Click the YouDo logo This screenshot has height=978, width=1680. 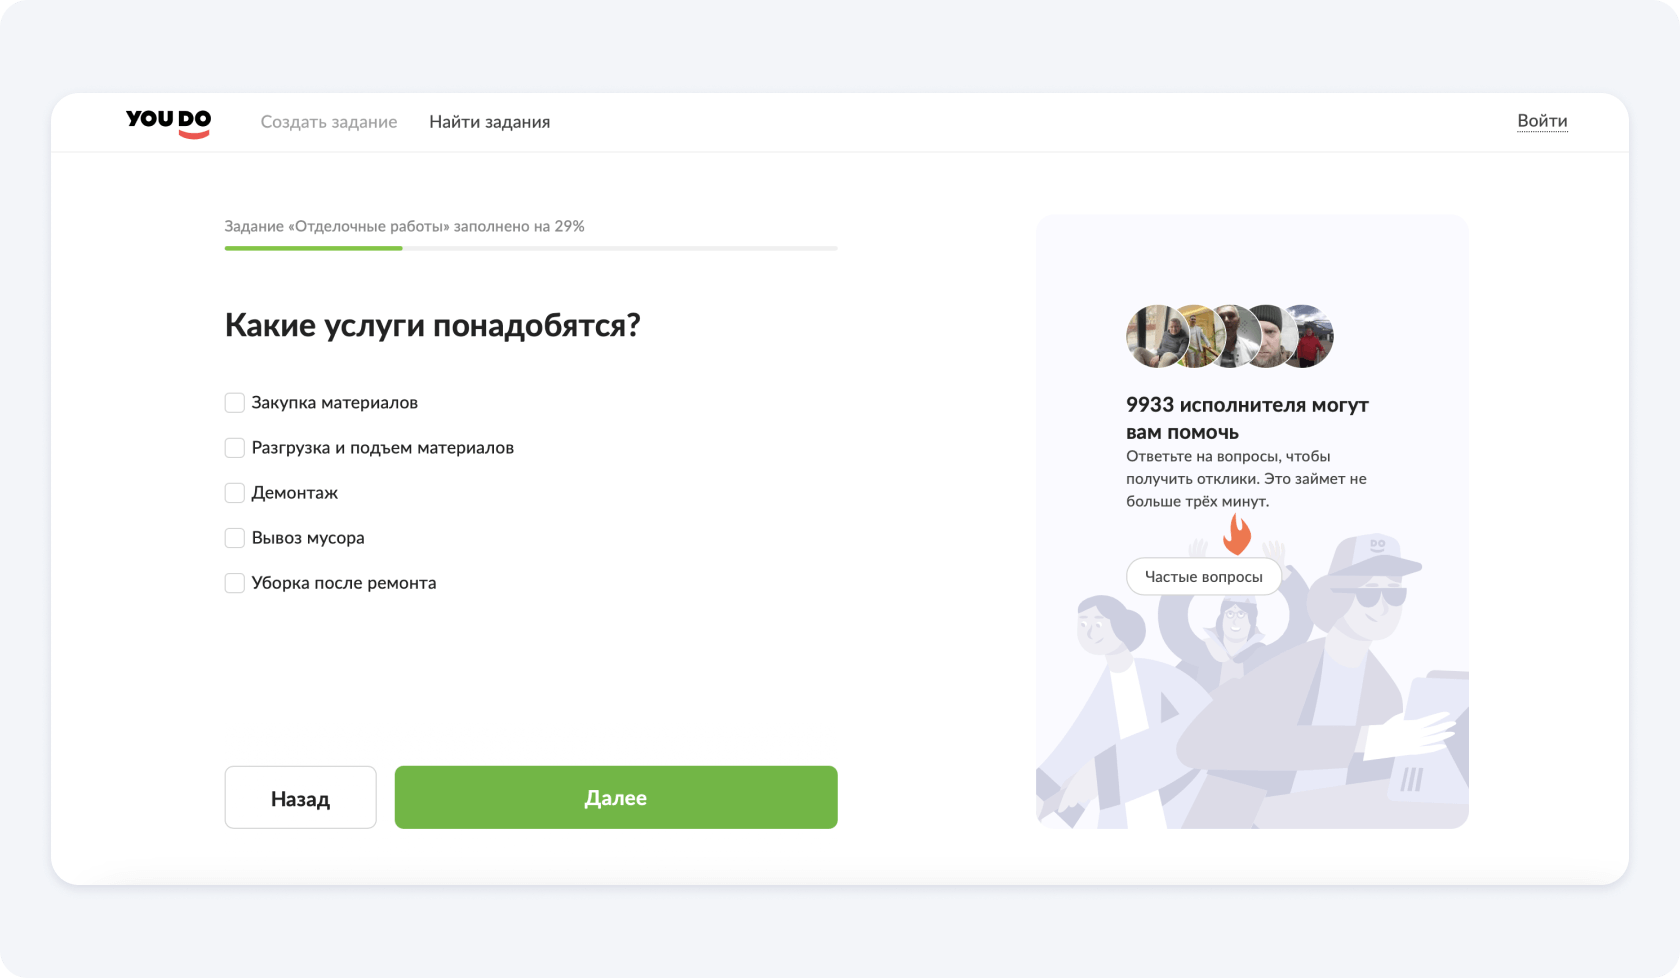(x=168, y=123)
